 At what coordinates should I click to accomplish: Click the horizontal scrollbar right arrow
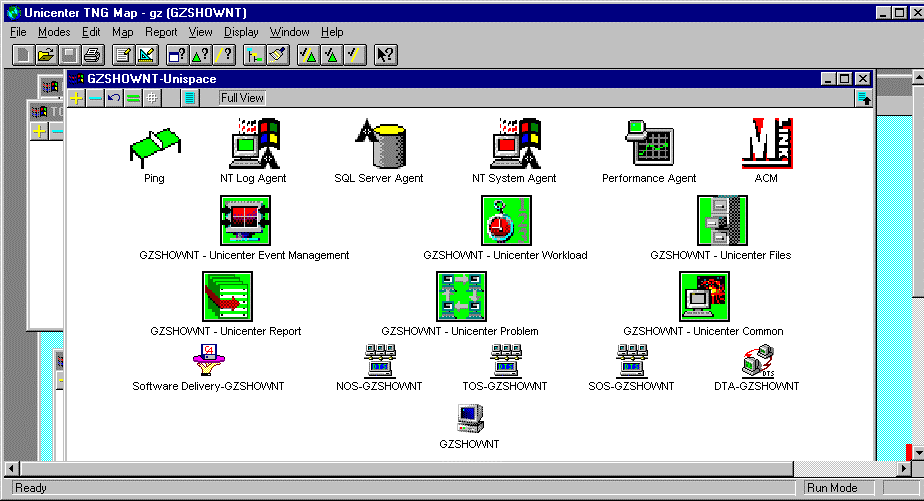click(x=904, y=469)
